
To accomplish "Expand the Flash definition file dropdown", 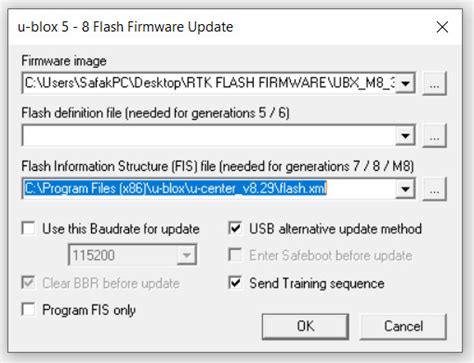I will 405,136.
